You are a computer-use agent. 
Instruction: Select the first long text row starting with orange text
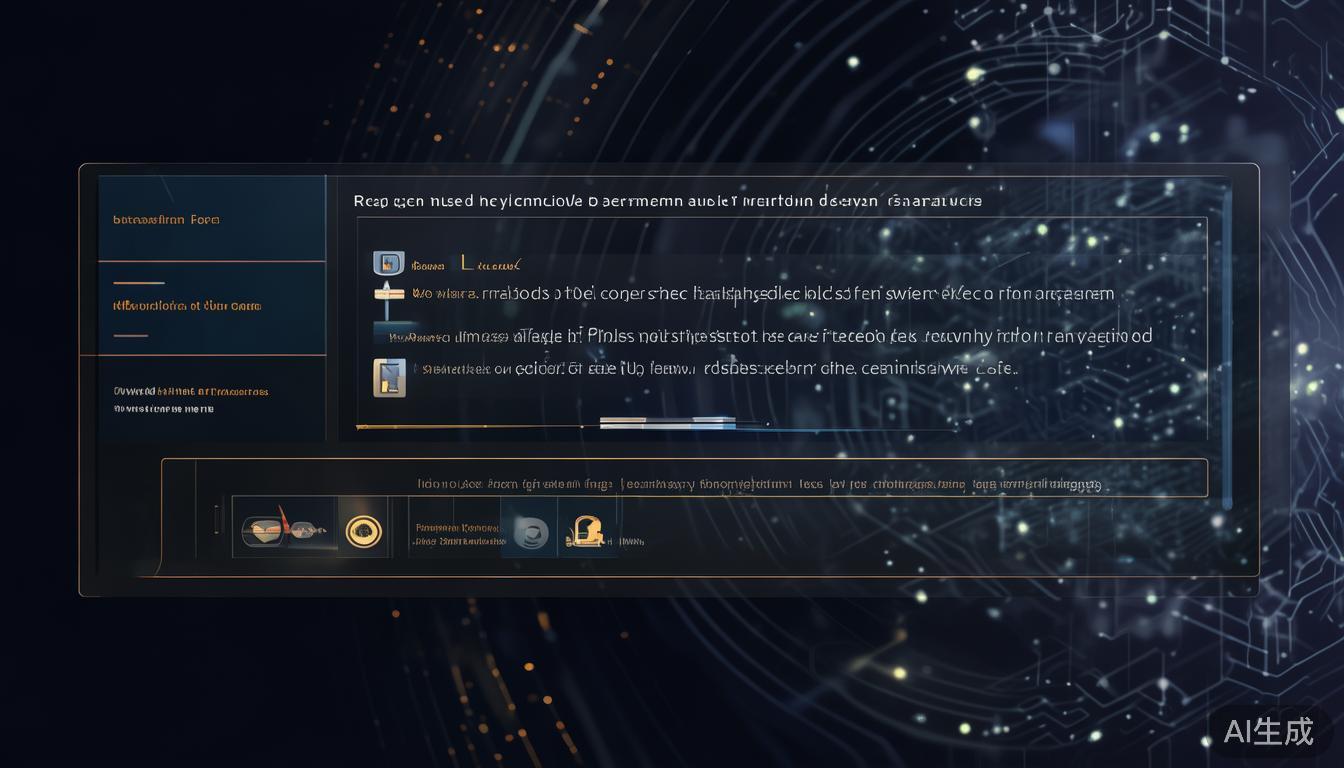coord(762,294)
